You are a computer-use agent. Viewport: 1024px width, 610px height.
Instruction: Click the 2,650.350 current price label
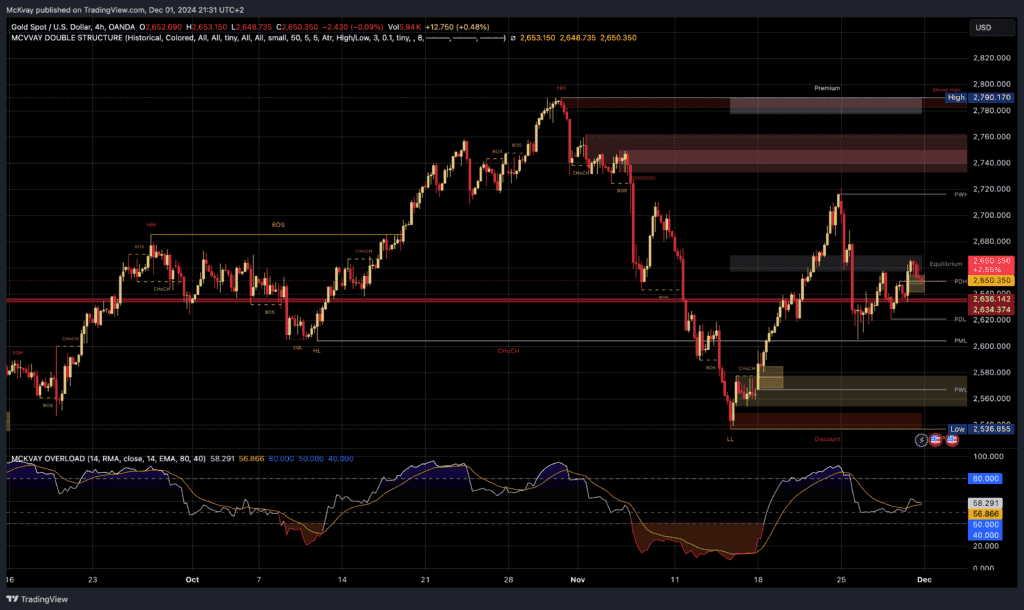pos(990,263)
